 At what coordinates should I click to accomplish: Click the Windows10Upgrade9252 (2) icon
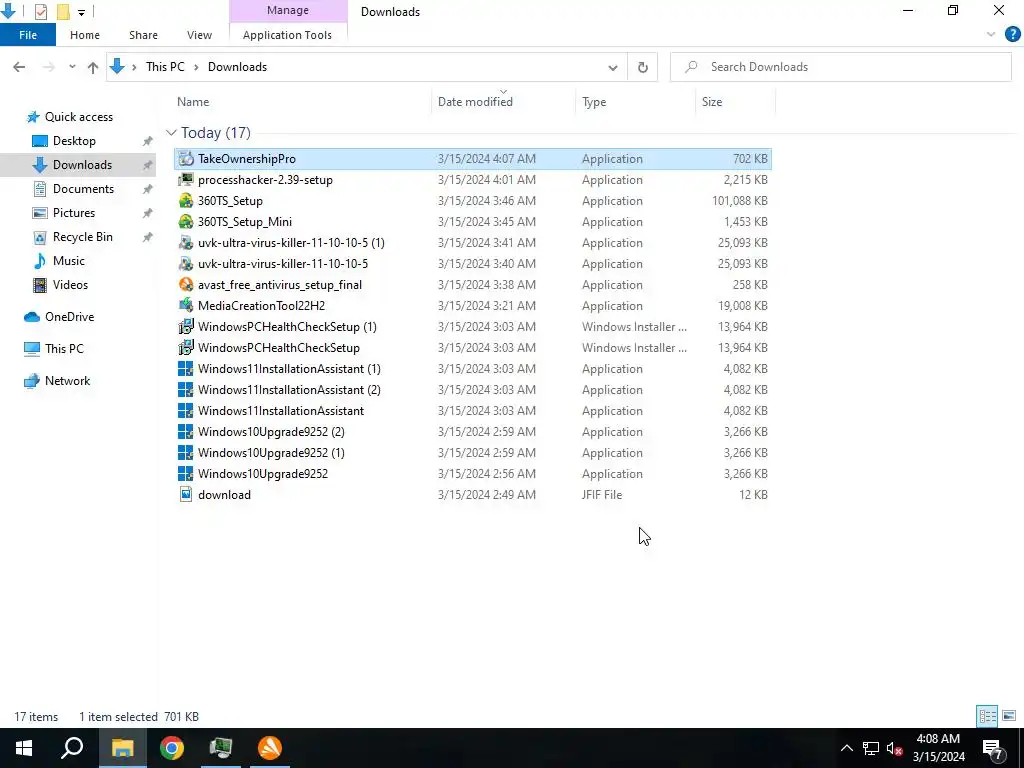coord(186,432)
